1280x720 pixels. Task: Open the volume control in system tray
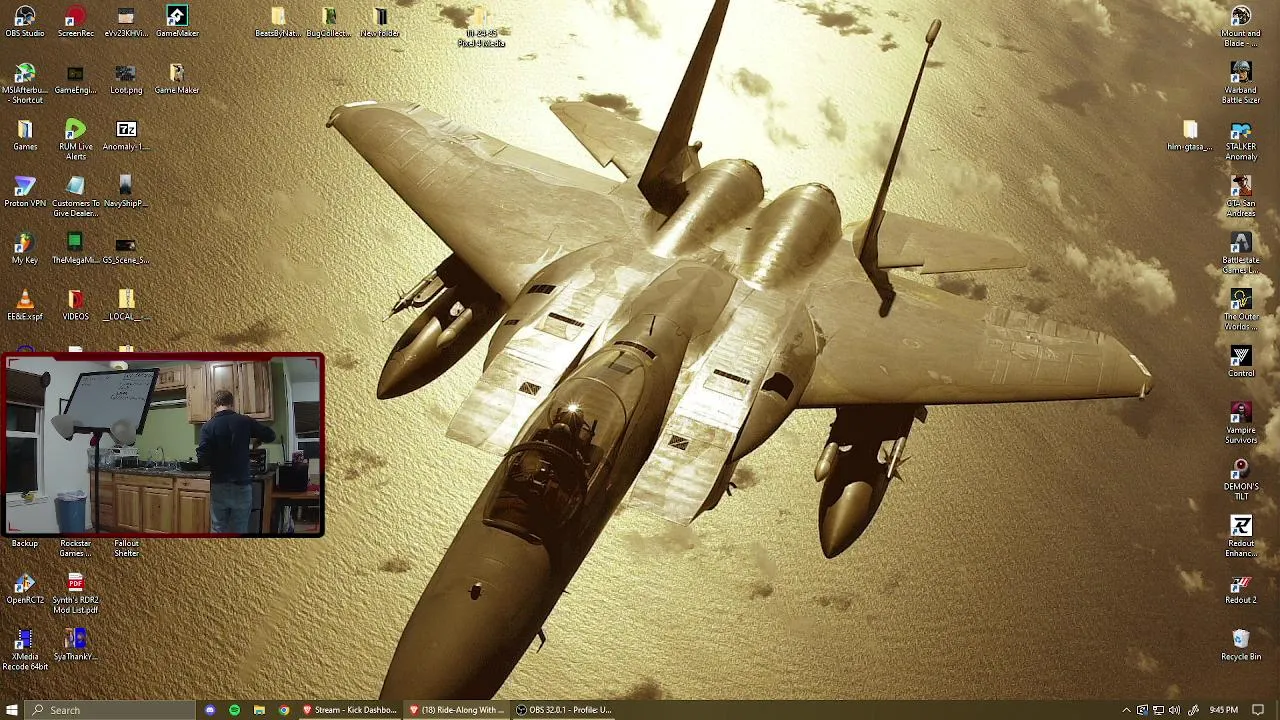point(1174,710)
